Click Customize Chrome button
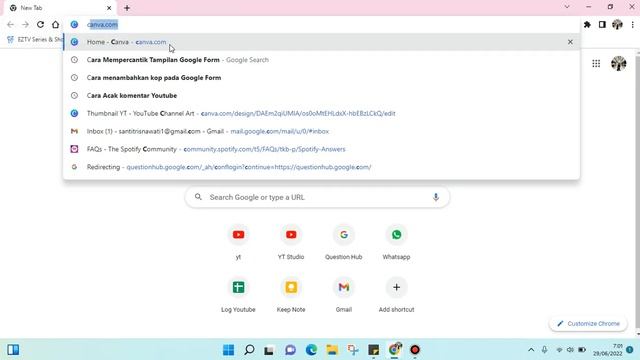The width and height of the screenshot is (640, 360). pos(588,323)
